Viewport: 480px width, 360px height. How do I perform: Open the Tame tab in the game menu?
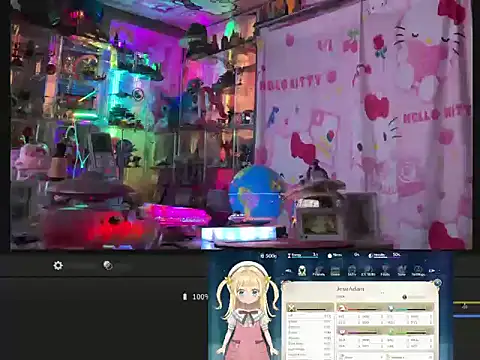pyautogui.click(x=402, y=271)
